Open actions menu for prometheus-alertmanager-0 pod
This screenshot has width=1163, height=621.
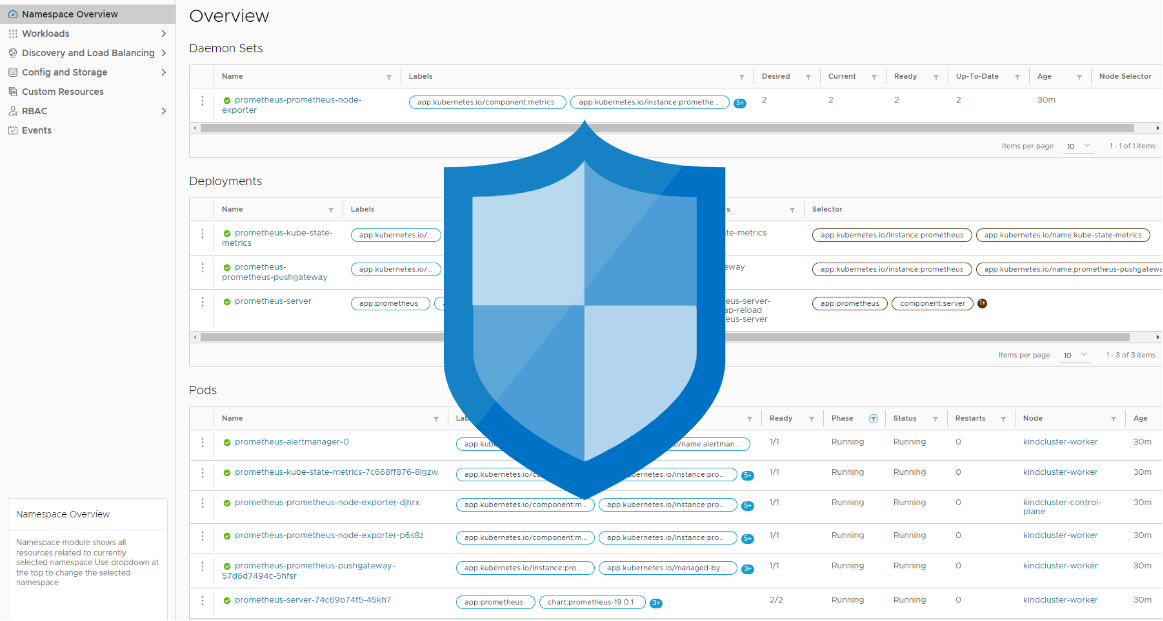(202, 442)
